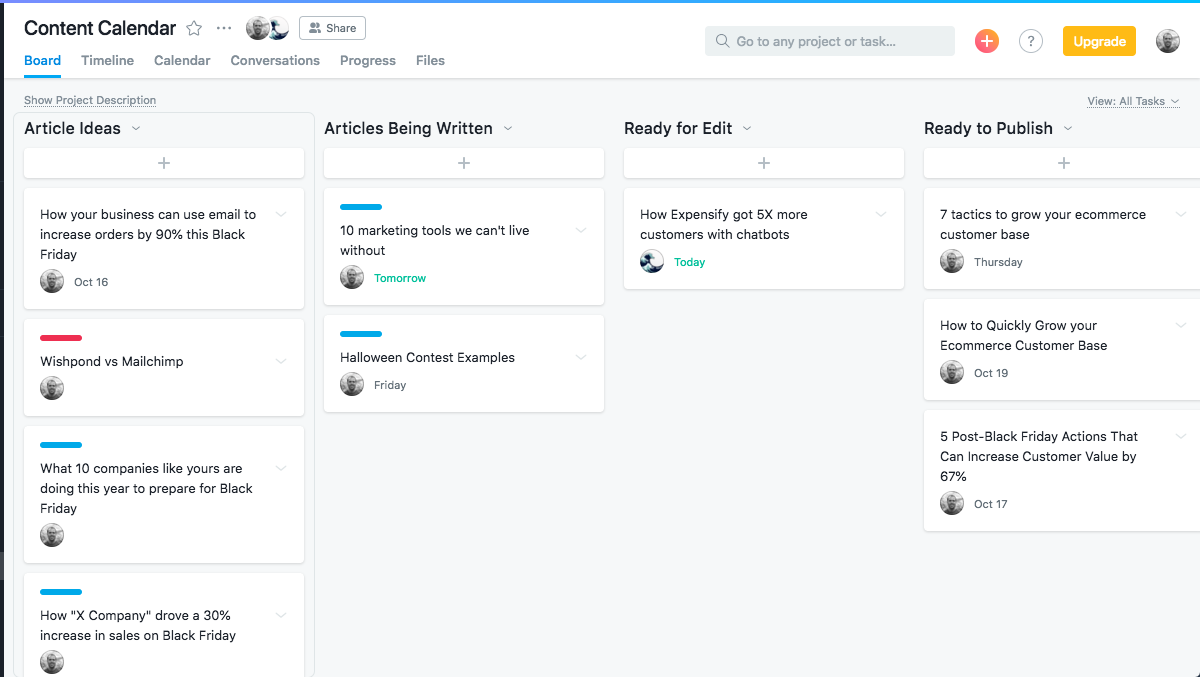This screenshot has width=1200, height=677.
Task: Click the Tomorrow due date on marketing tools card
Action: coord(400,278)
